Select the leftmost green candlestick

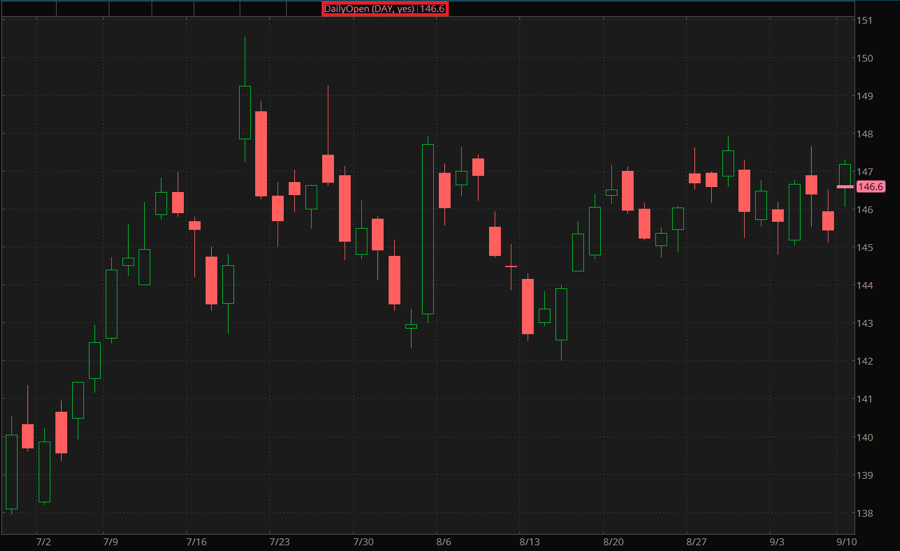[x=12, y=472]
